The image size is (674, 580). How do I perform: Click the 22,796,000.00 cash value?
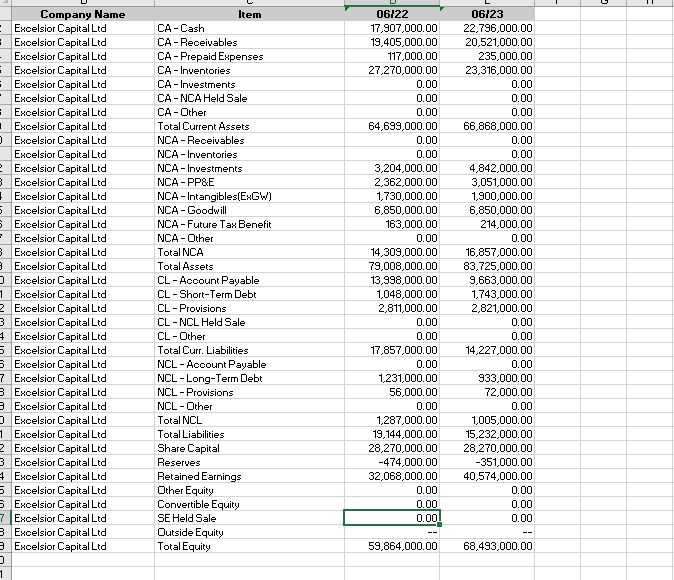pyautogui.click(x=487, y=28)
